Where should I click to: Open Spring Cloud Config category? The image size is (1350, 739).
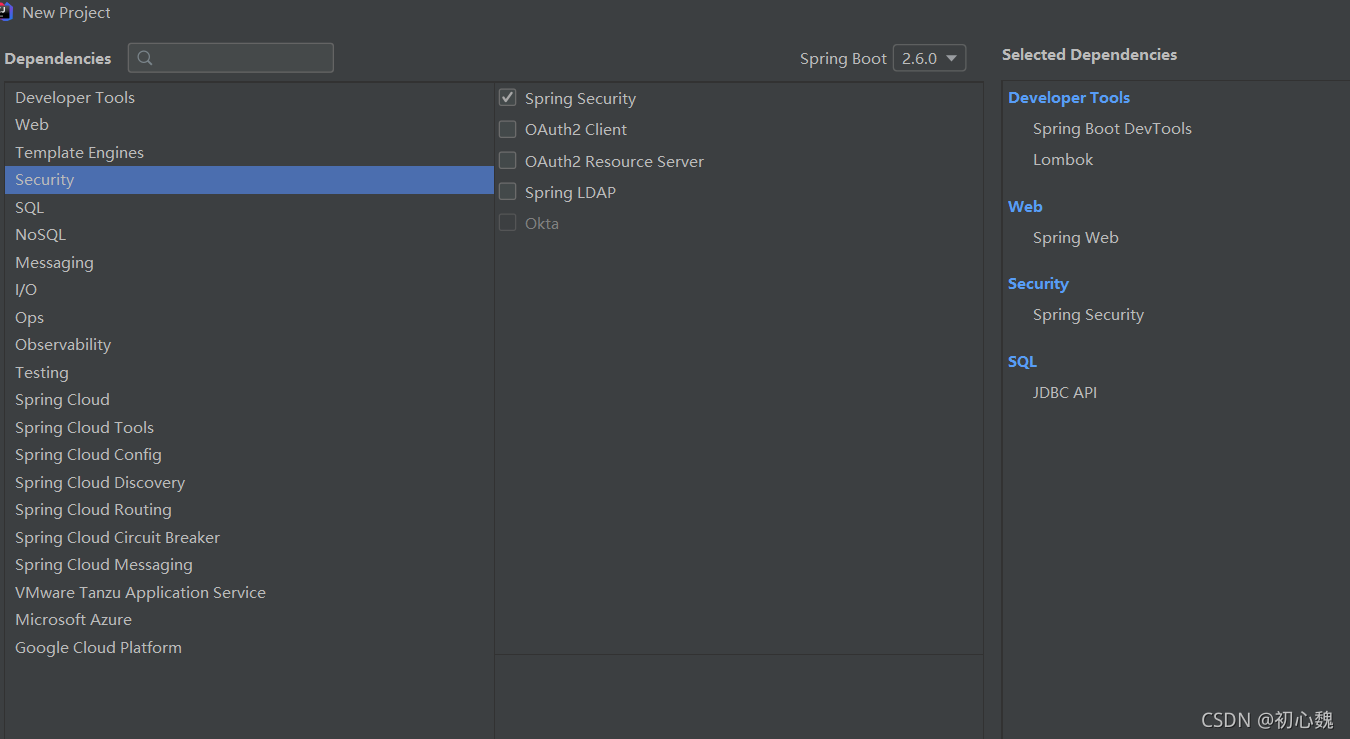click(x=249, y=455)
